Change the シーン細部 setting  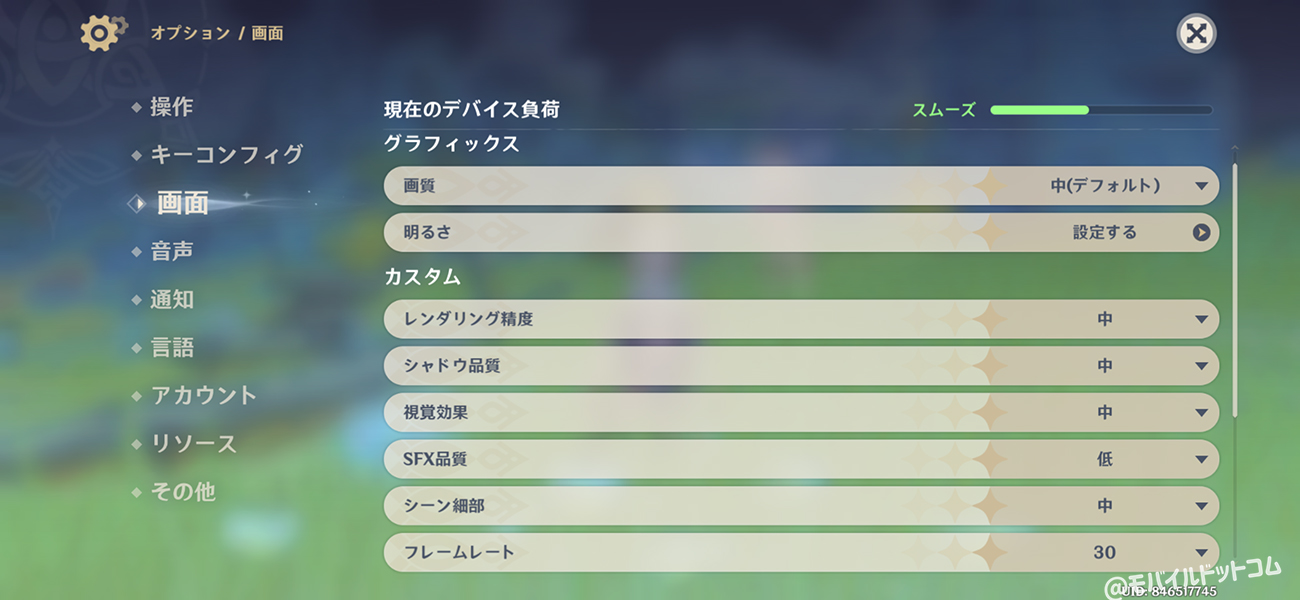[x=801, y=506]
